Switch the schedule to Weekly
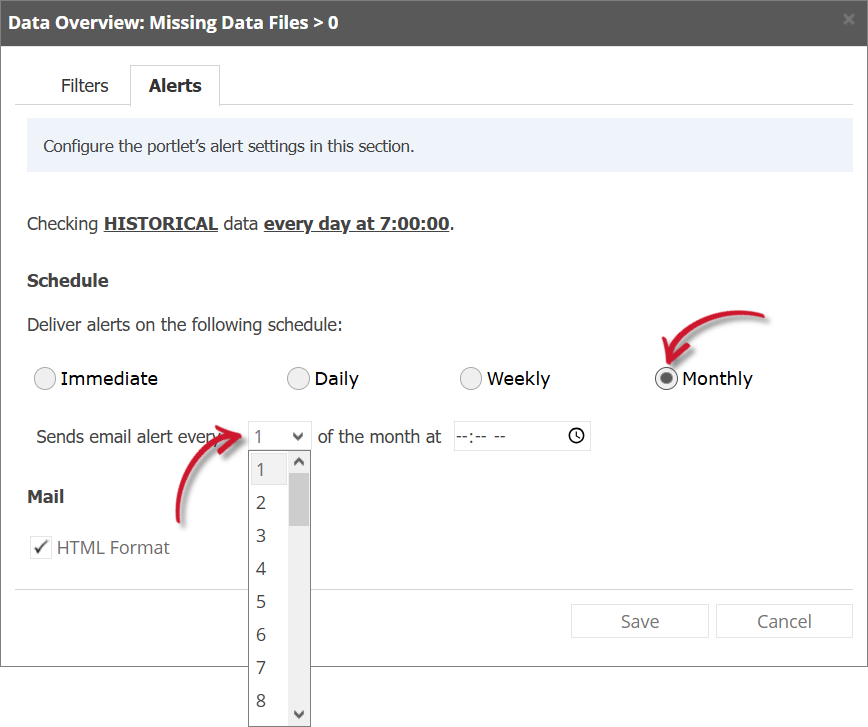The width and height of the screenshot is (868, 727). point(470,378)
